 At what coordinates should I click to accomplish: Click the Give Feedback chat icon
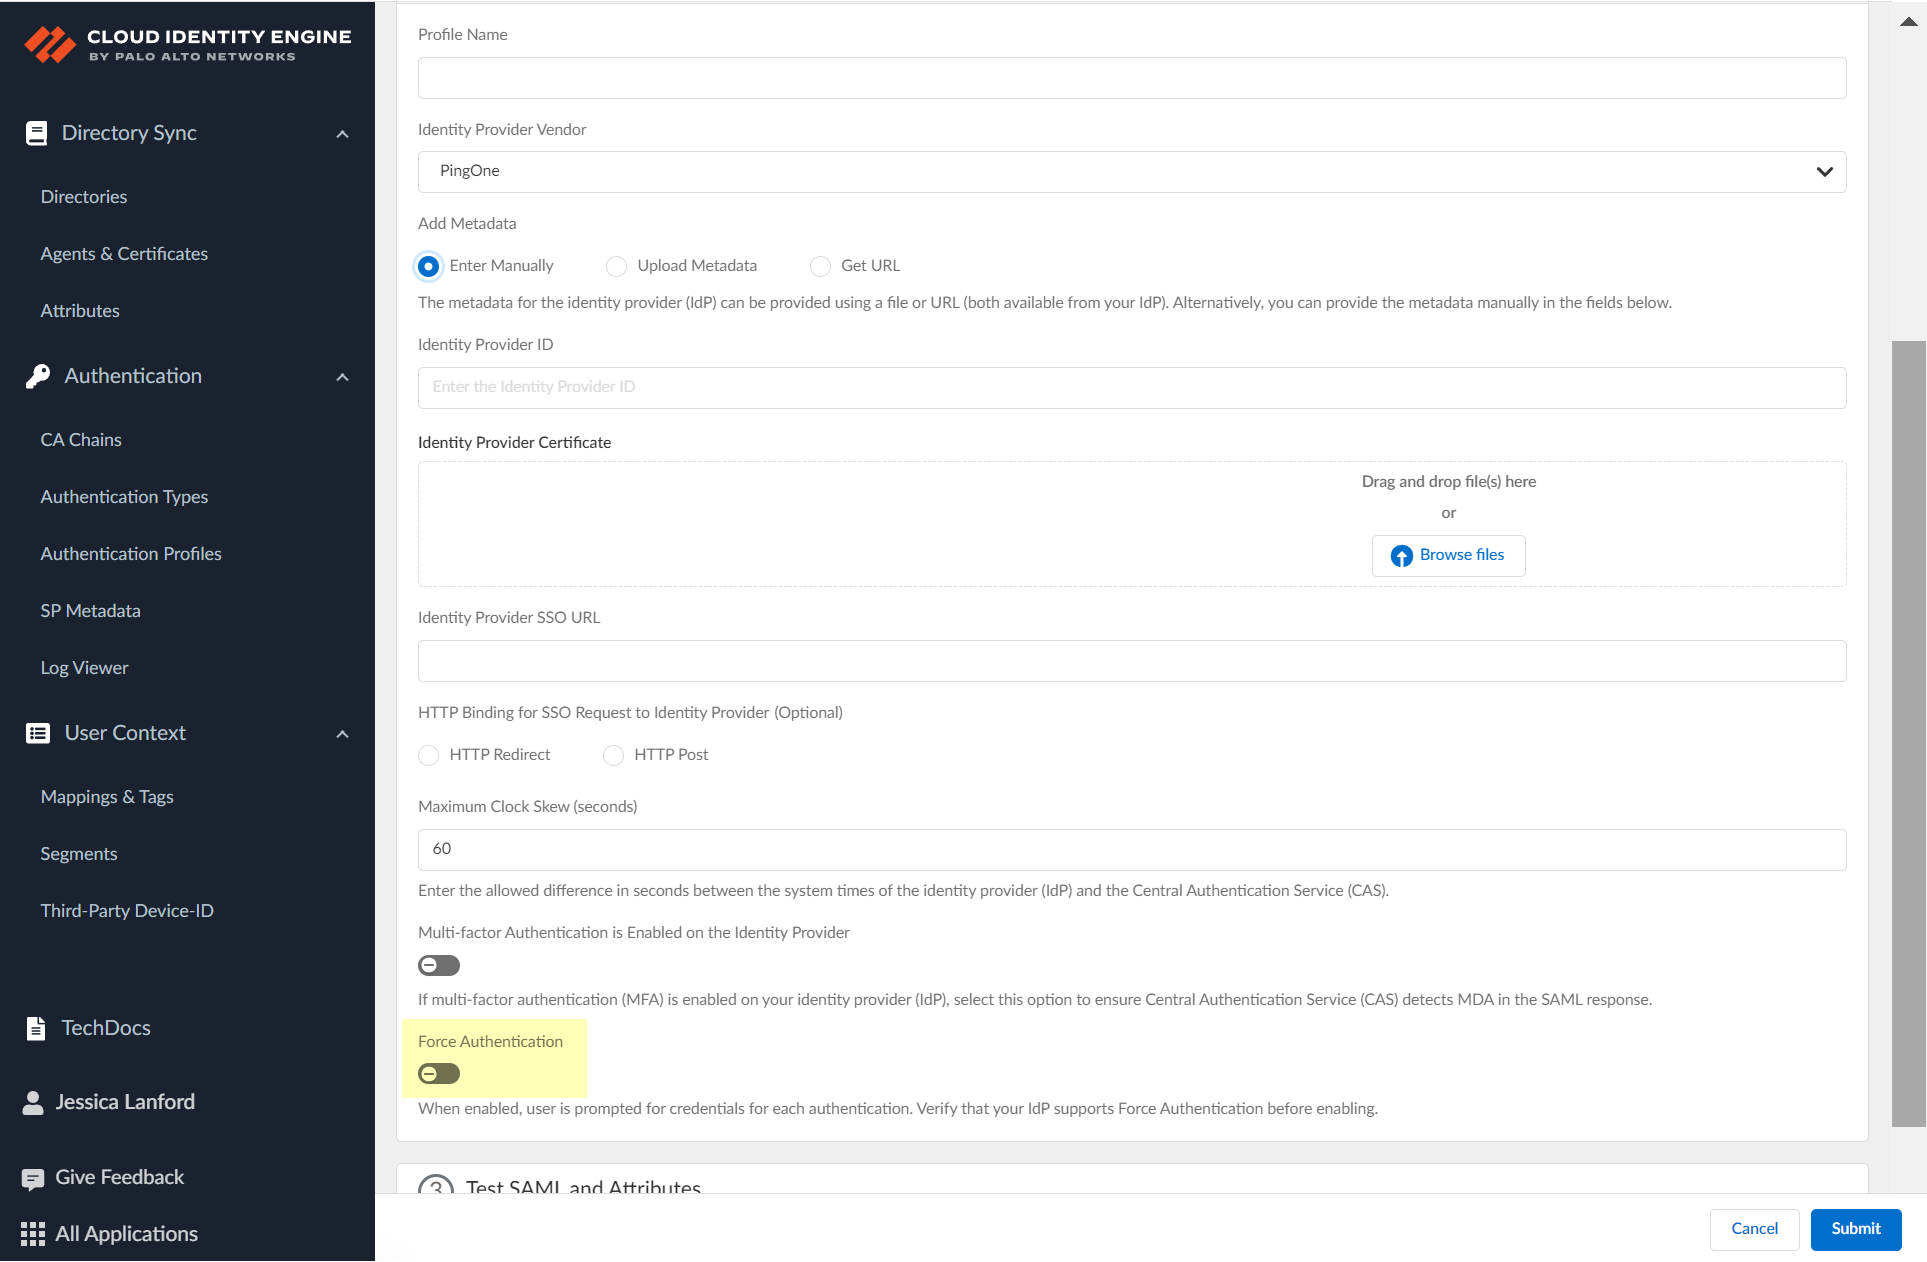[33, 1178]
